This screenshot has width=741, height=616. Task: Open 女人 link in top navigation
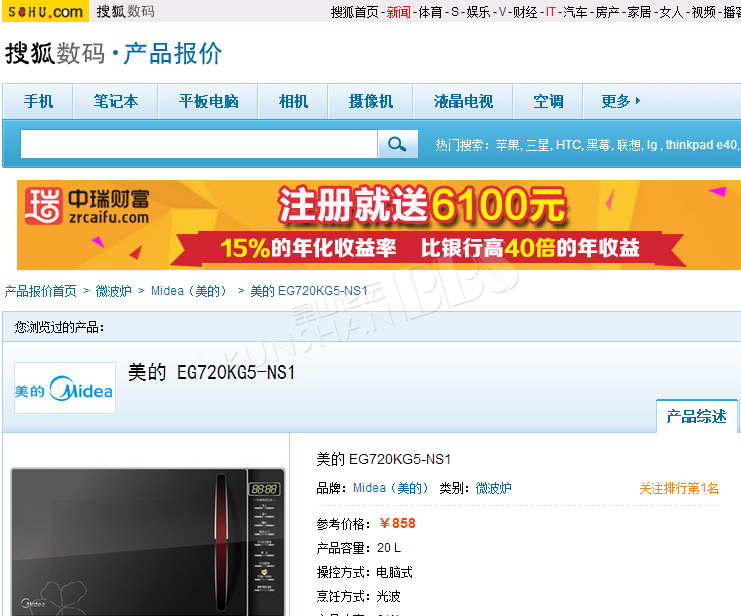click(x=672, y=12)
